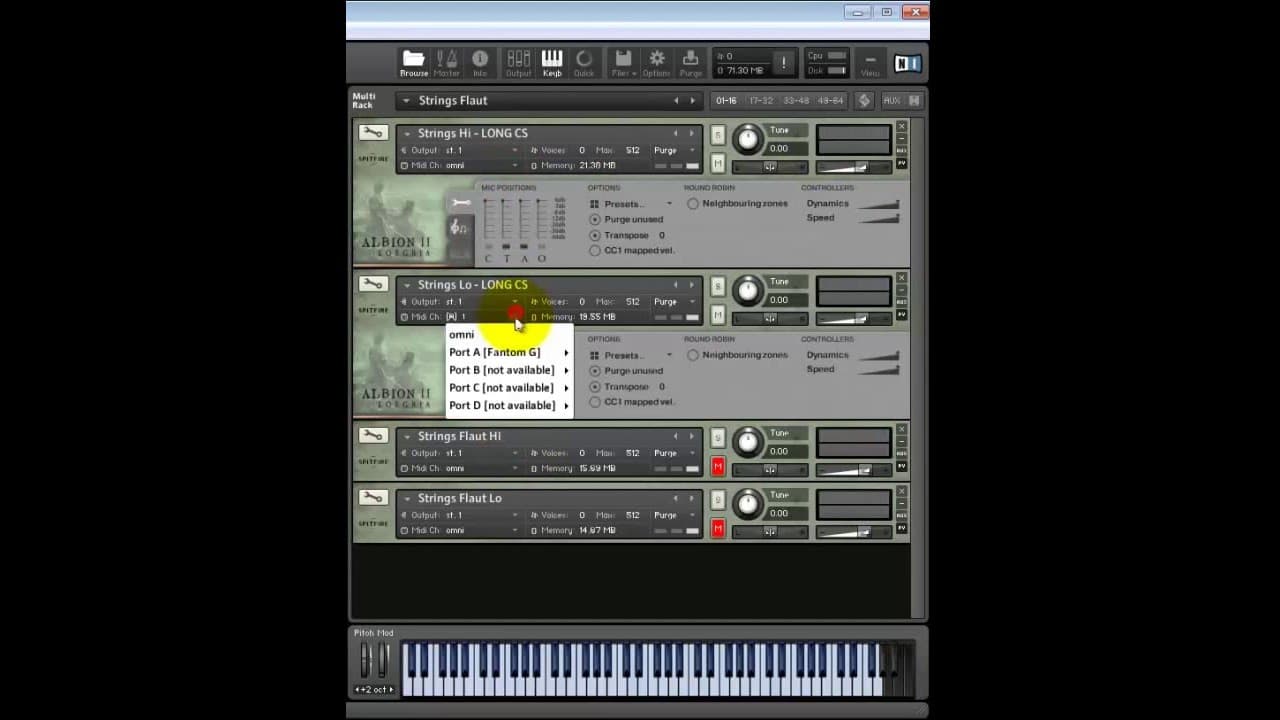Select the wrench tab in Albion Strings Hi panel

point(460,204)
